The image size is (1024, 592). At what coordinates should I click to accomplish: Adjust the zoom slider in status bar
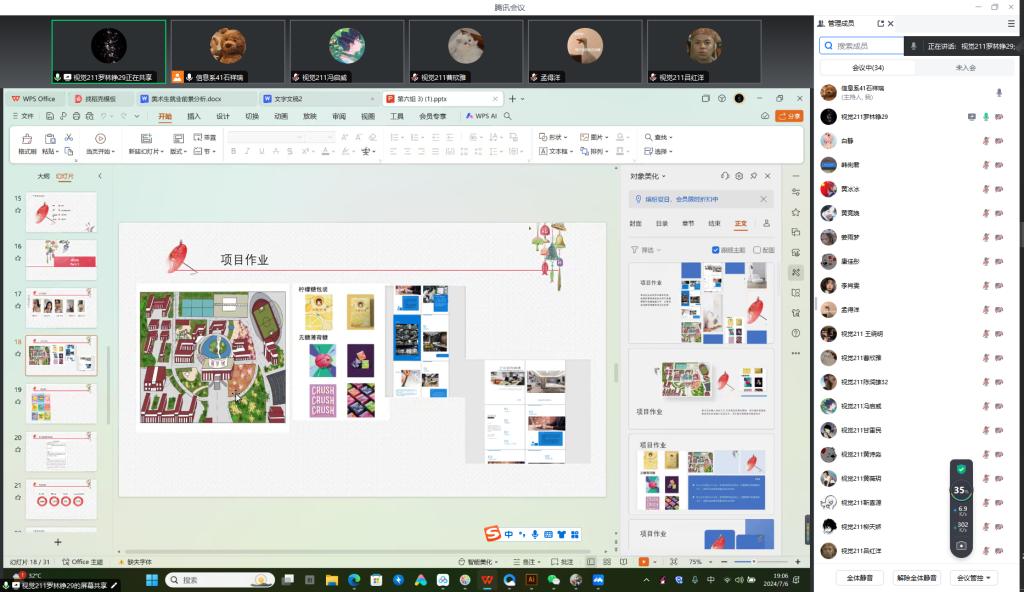[754, 562]
